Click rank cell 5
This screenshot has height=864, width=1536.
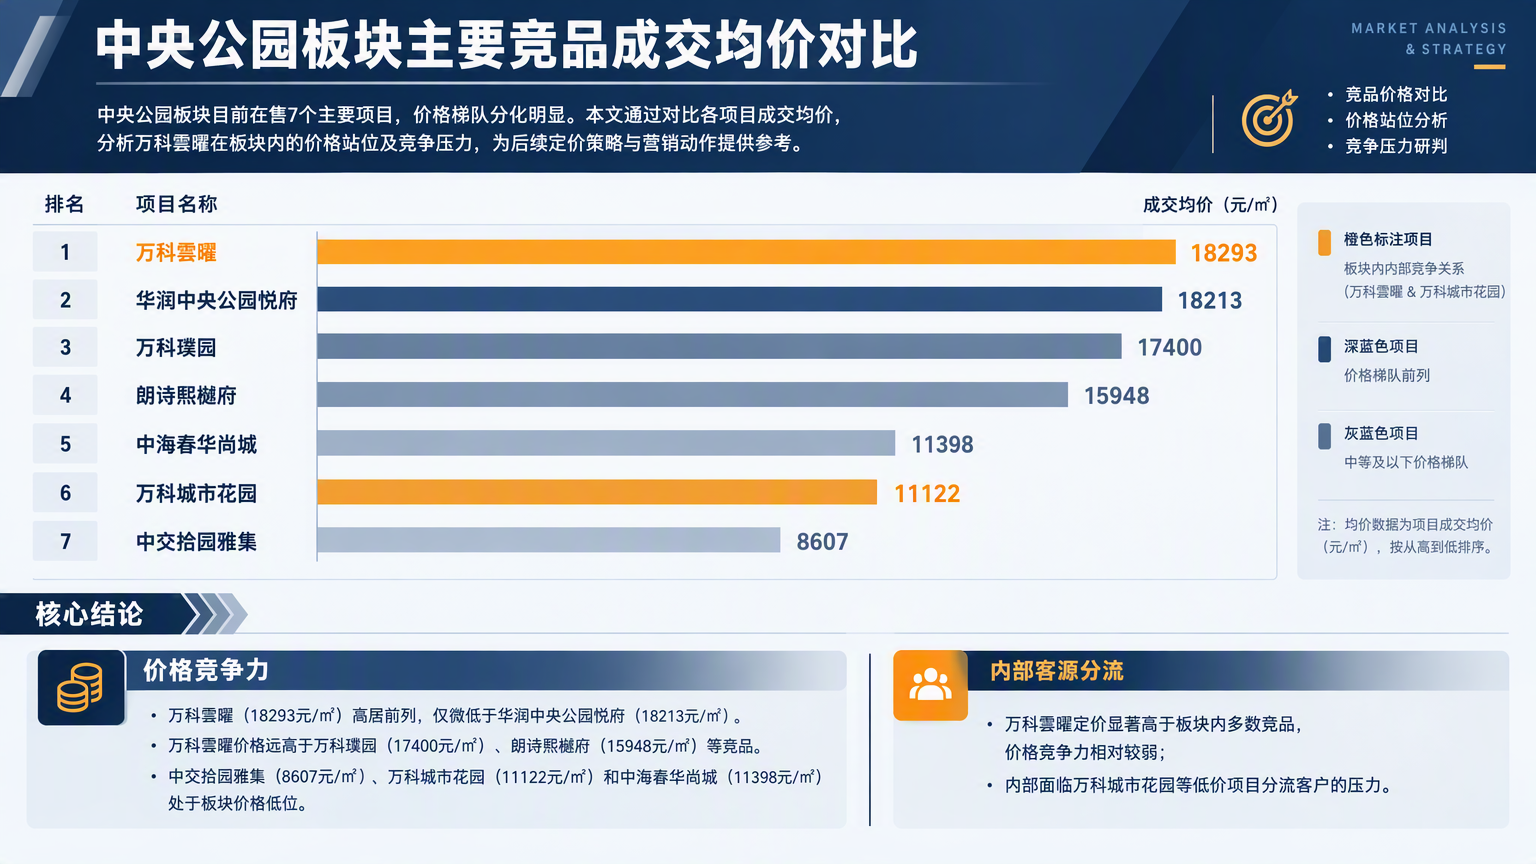point(65,444)
